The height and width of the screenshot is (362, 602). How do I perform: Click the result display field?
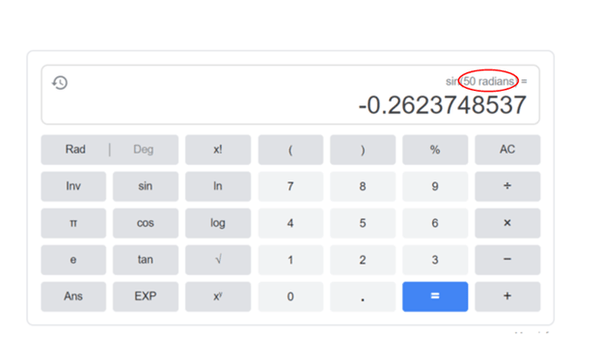pos(290,95)
